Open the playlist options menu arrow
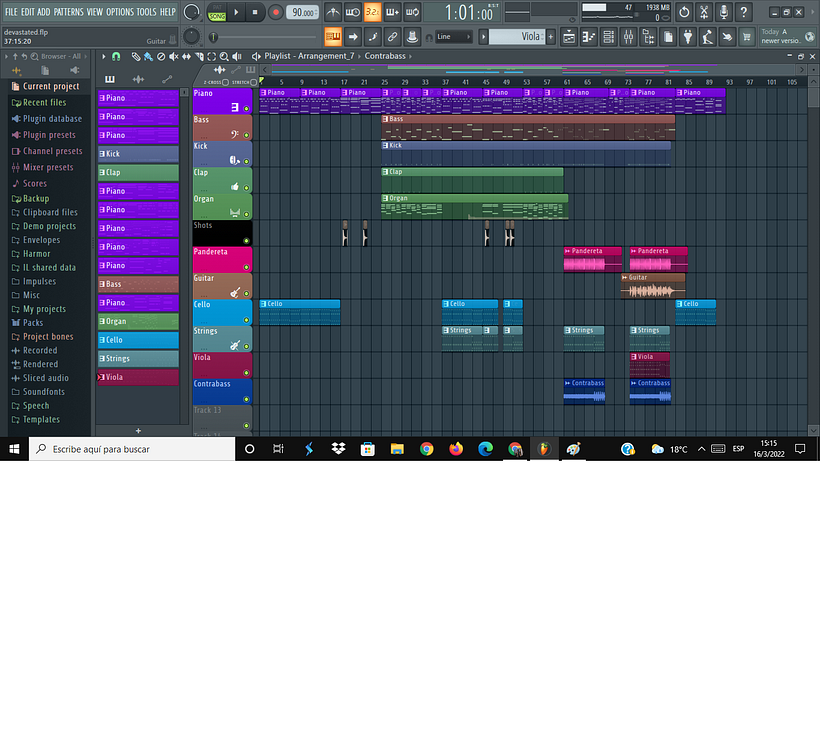 [x=104, y=56]
